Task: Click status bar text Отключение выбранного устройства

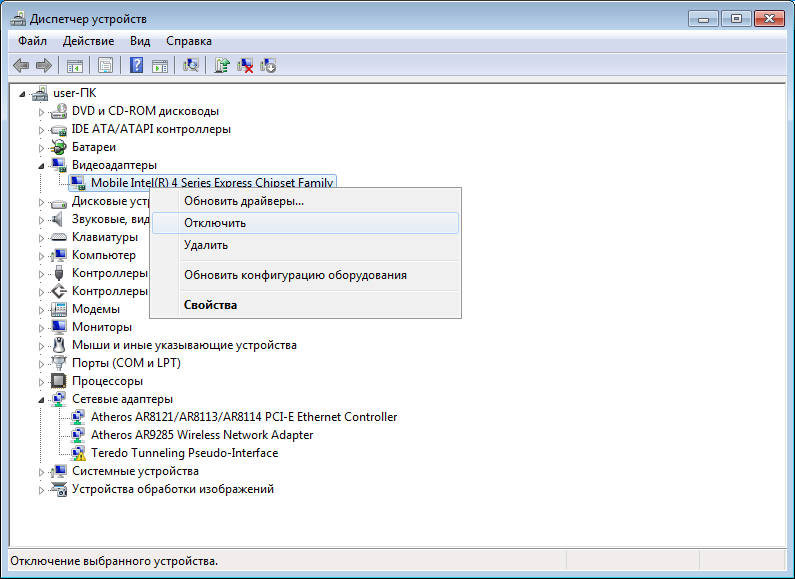Action: click(114, 561)
